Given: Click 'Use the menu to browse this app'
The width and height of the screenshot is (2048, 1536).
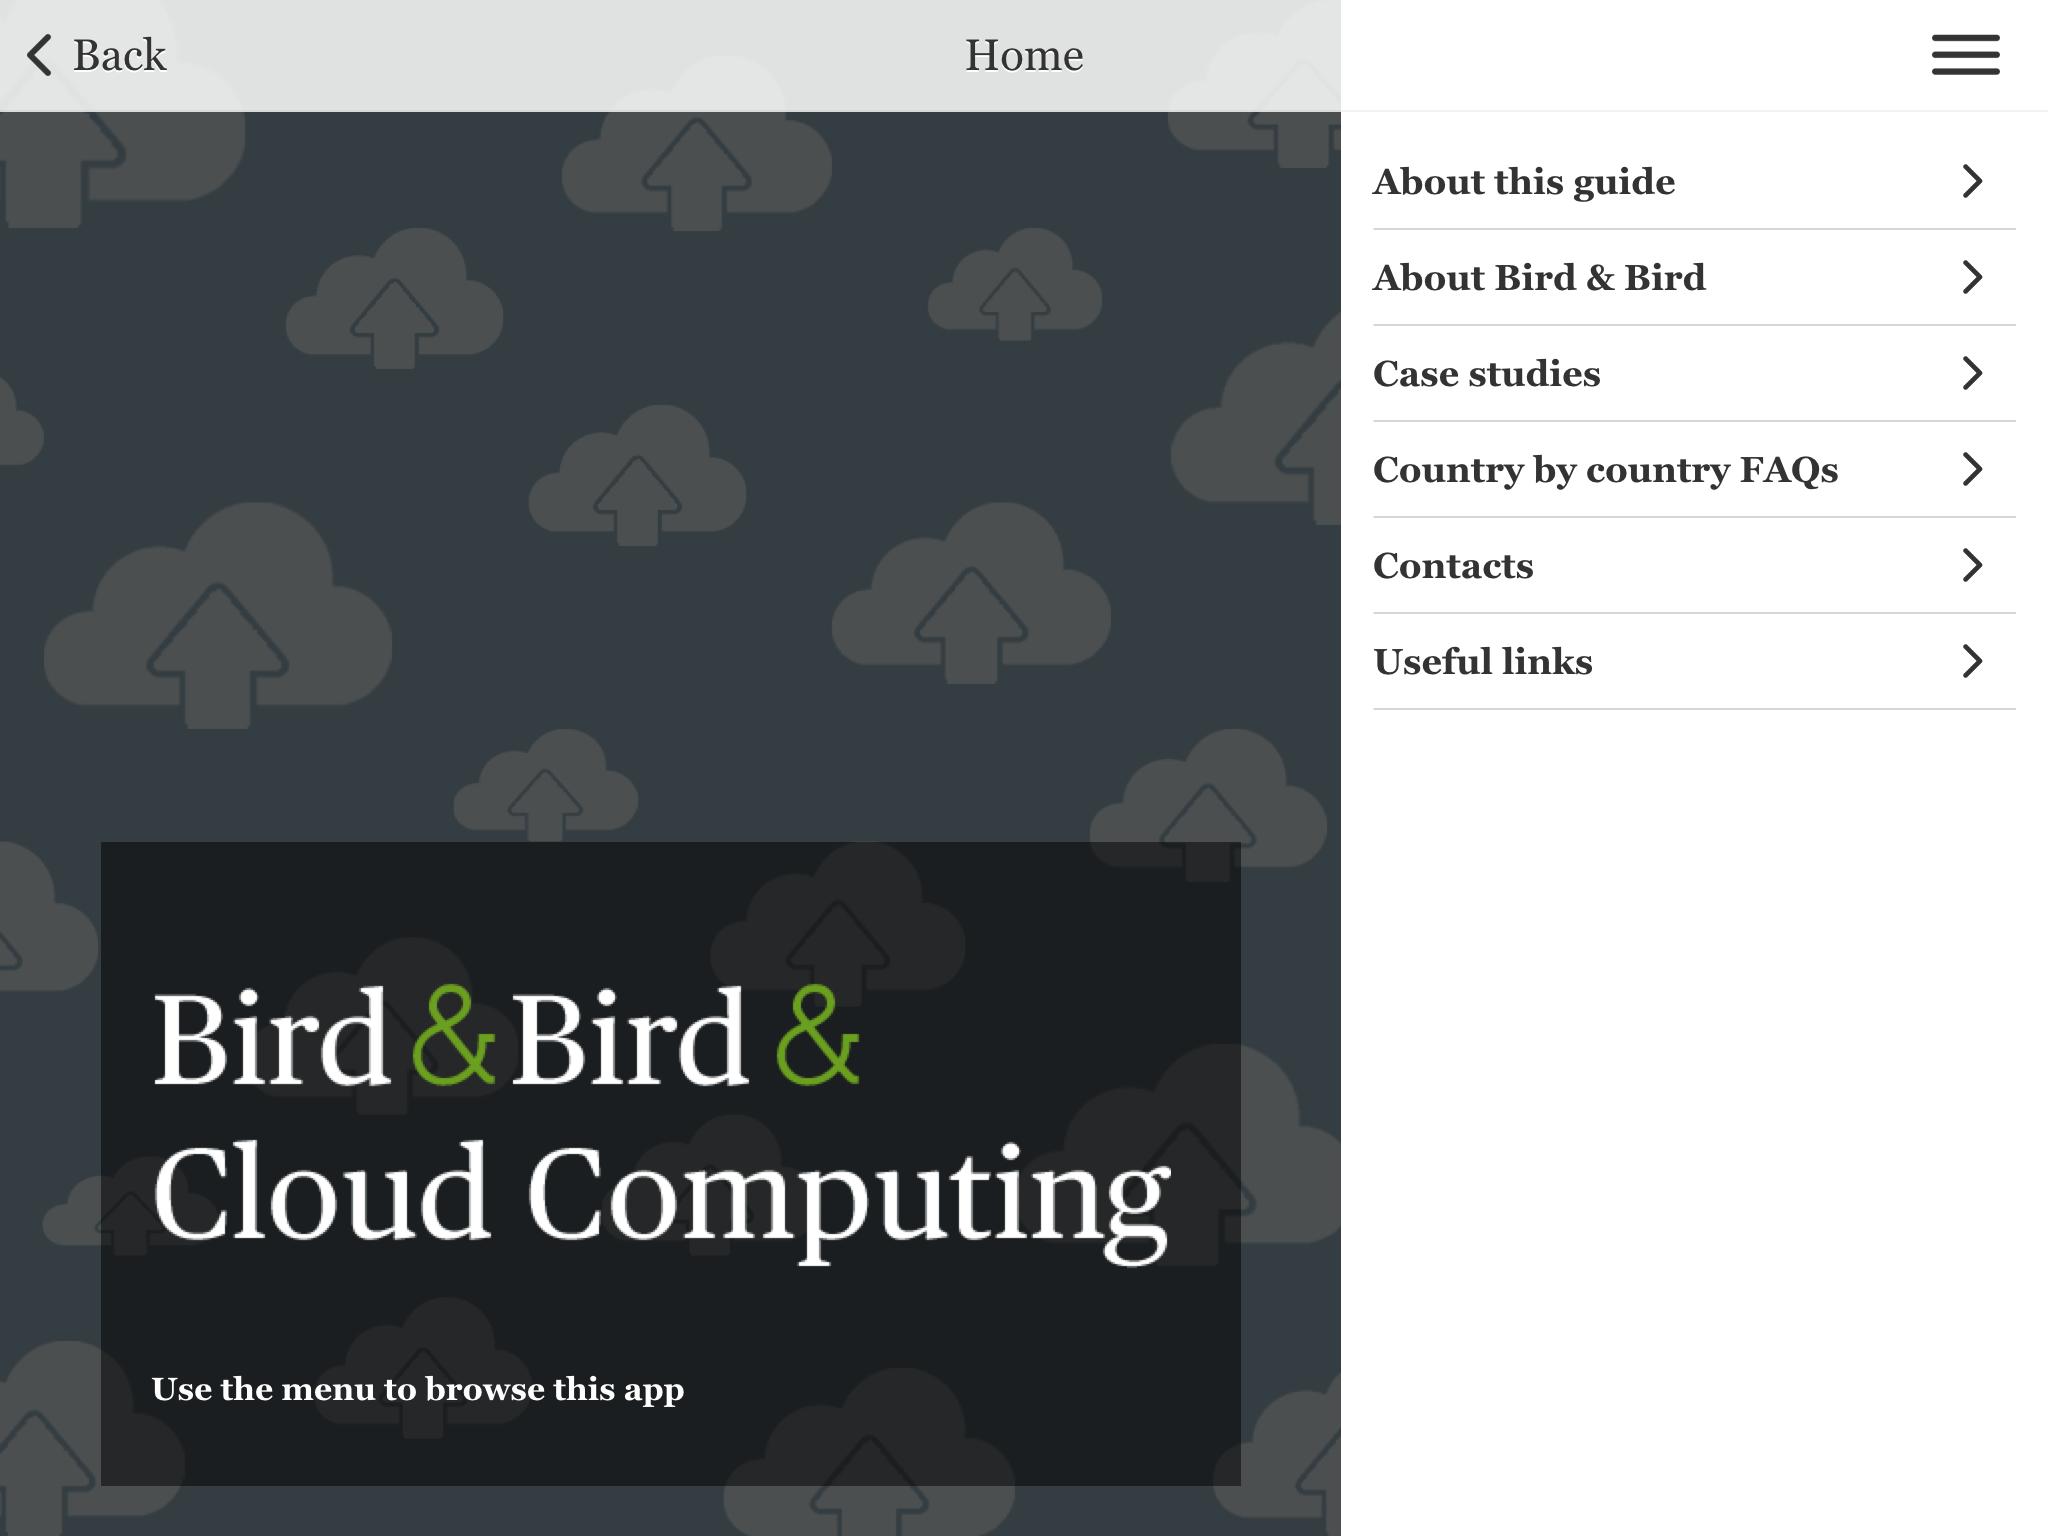Looking at the screenshot, I should pyautogui.click(x=418, y=1390).
